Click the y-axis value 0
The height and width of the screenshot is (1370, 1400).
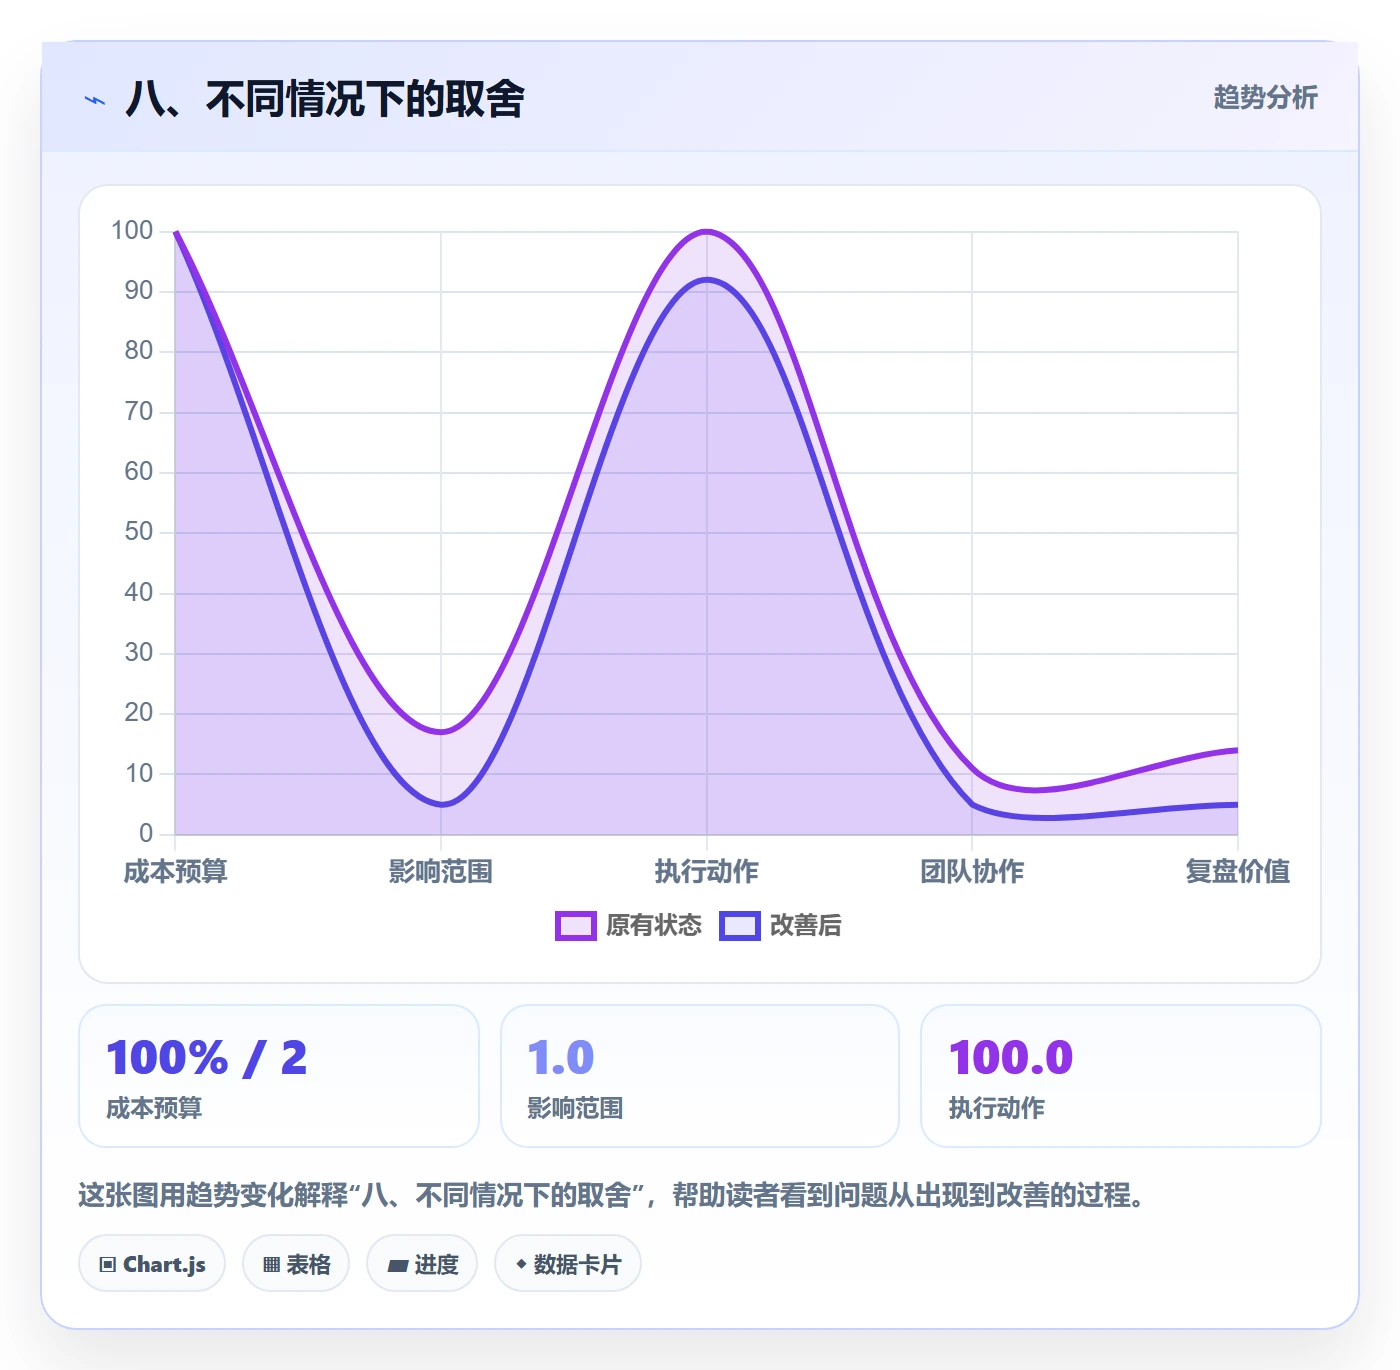[146, 834]
